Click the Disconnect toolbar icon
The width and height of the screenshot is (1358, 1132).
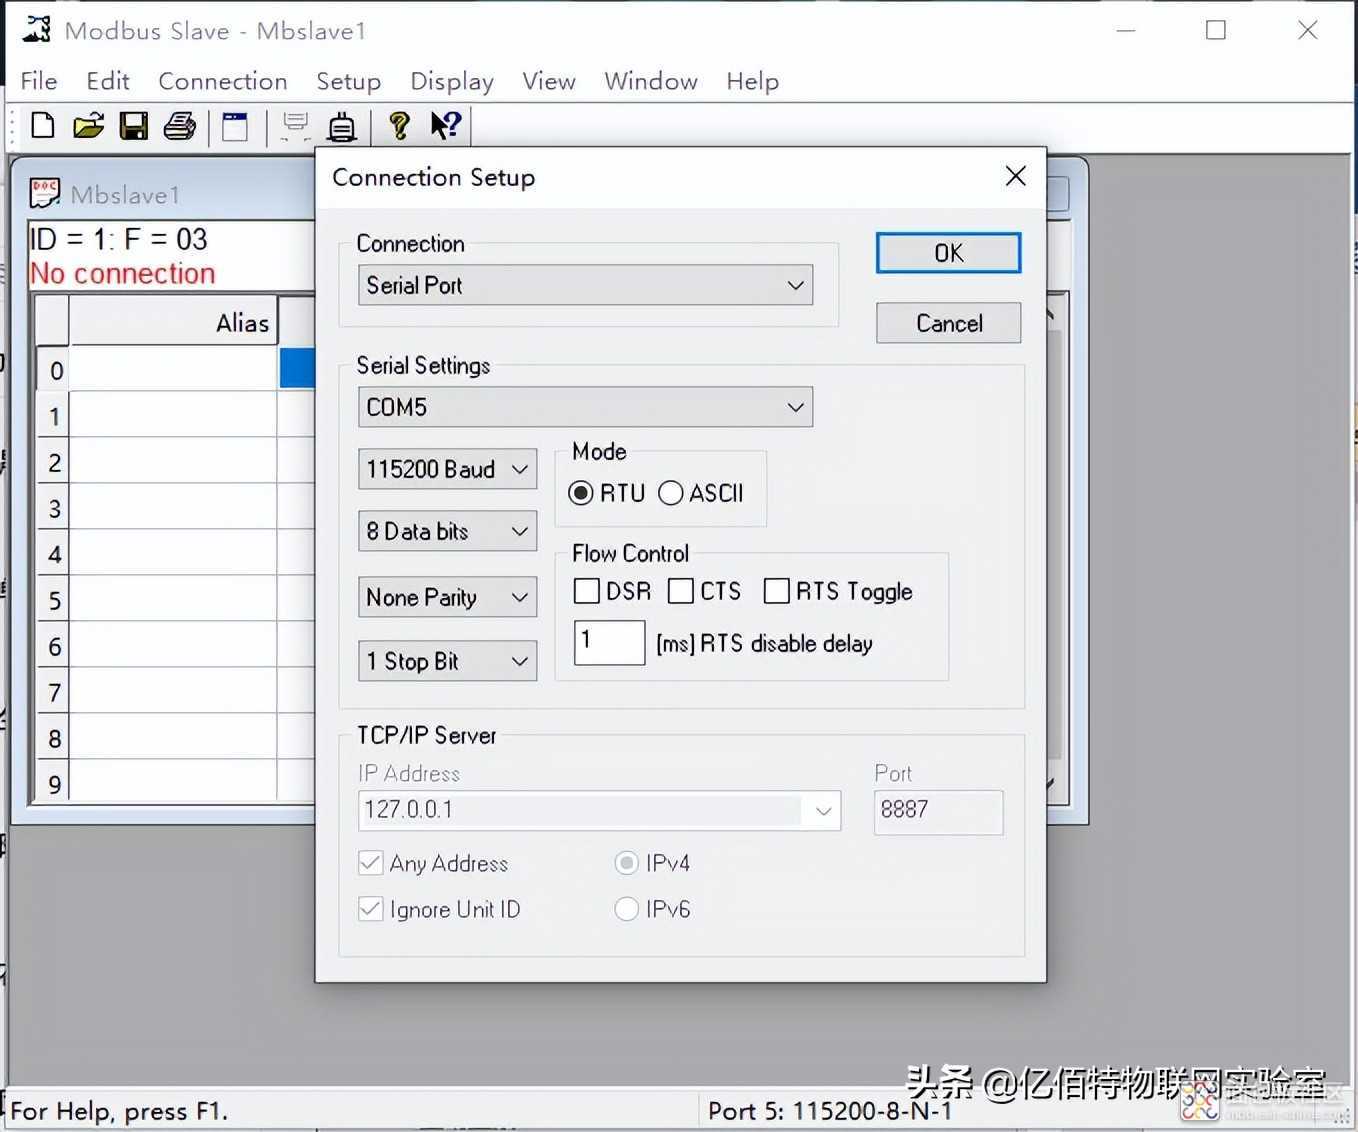pos(342,126)
